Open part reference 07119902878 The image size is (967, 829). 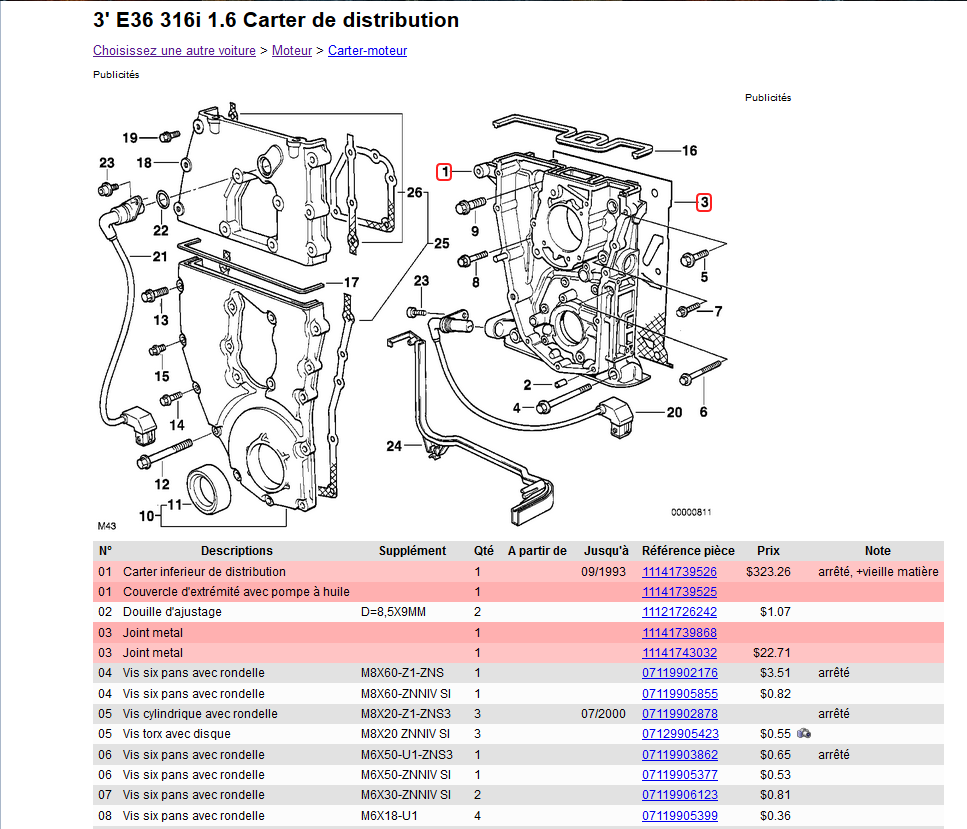(x=680, y=714)
